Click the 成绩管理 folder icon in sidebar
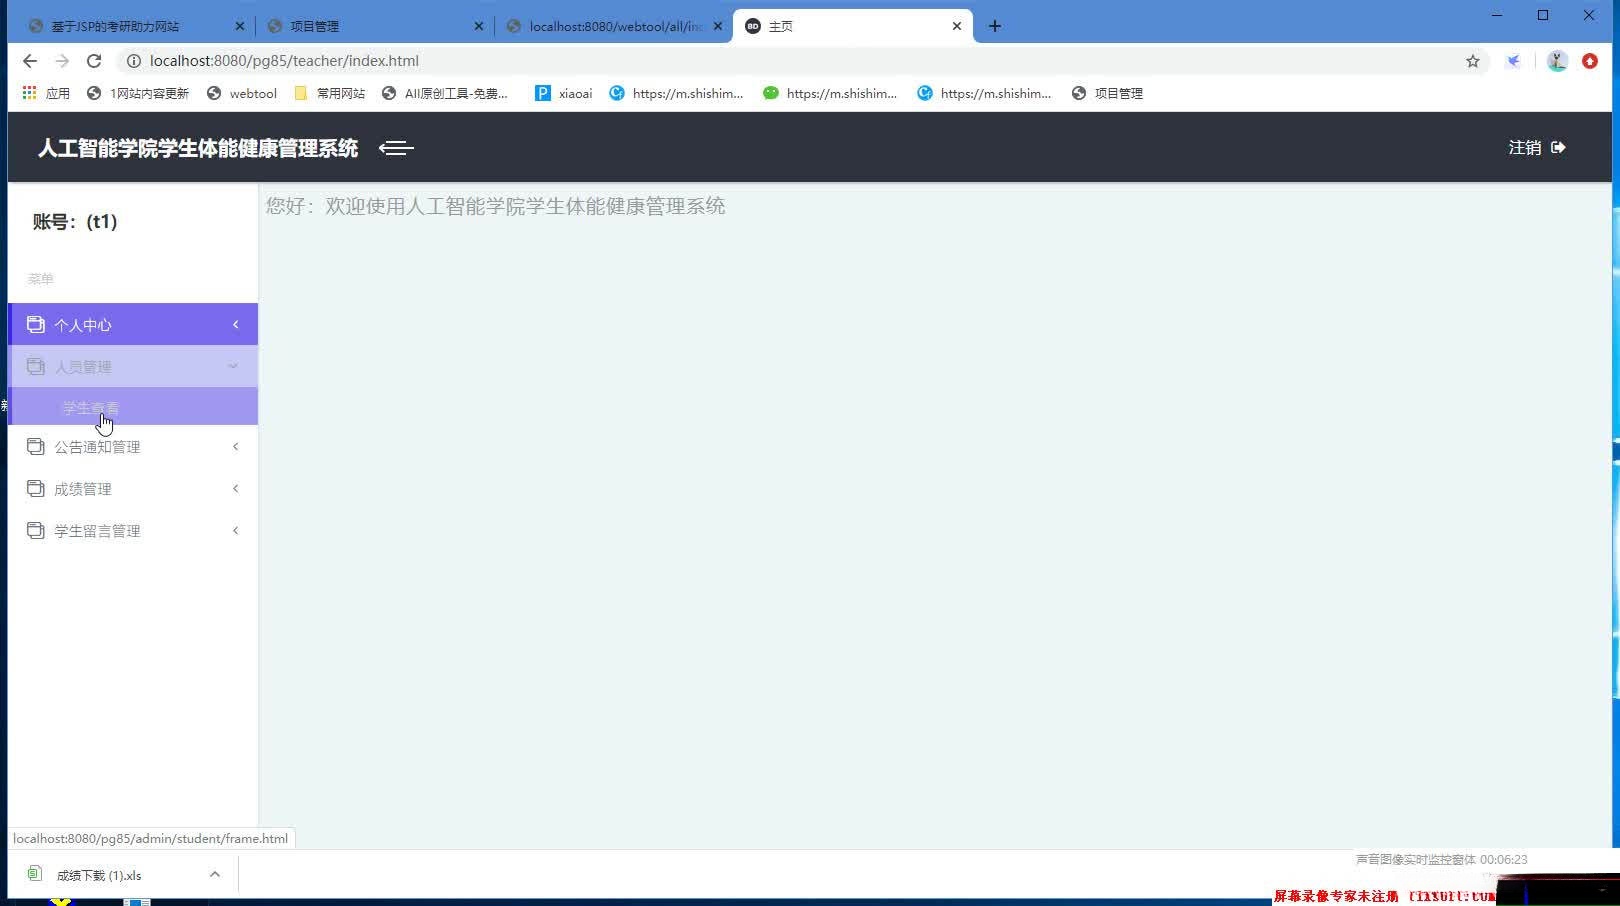1620x906 pixels. tap(35, 488)
